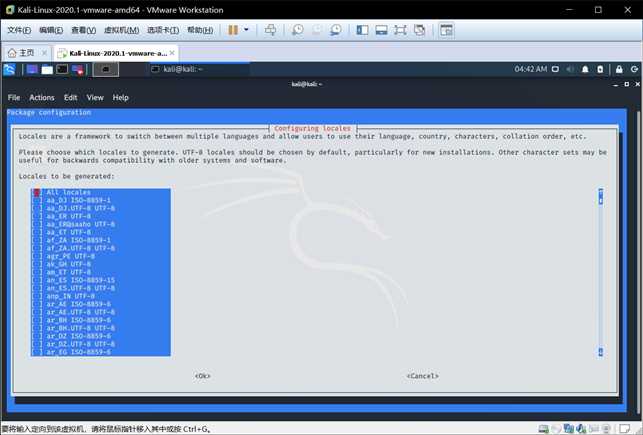
Task: Toggle the ar_AE ISO-8859-6 checkbox
Action: pyautogui.click(x=37, y=304)
